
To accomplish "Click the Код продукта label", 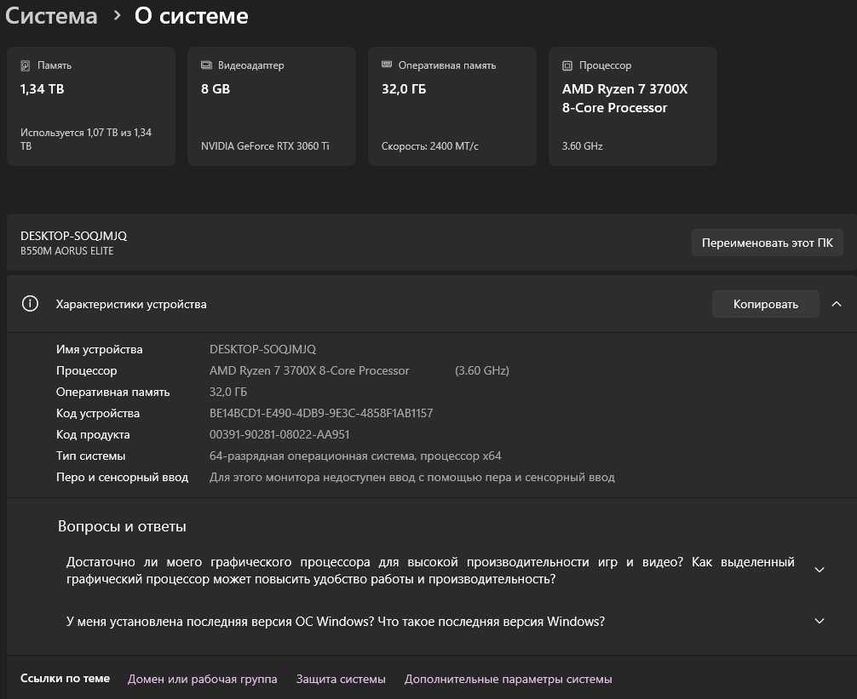I will pos(93,434).
